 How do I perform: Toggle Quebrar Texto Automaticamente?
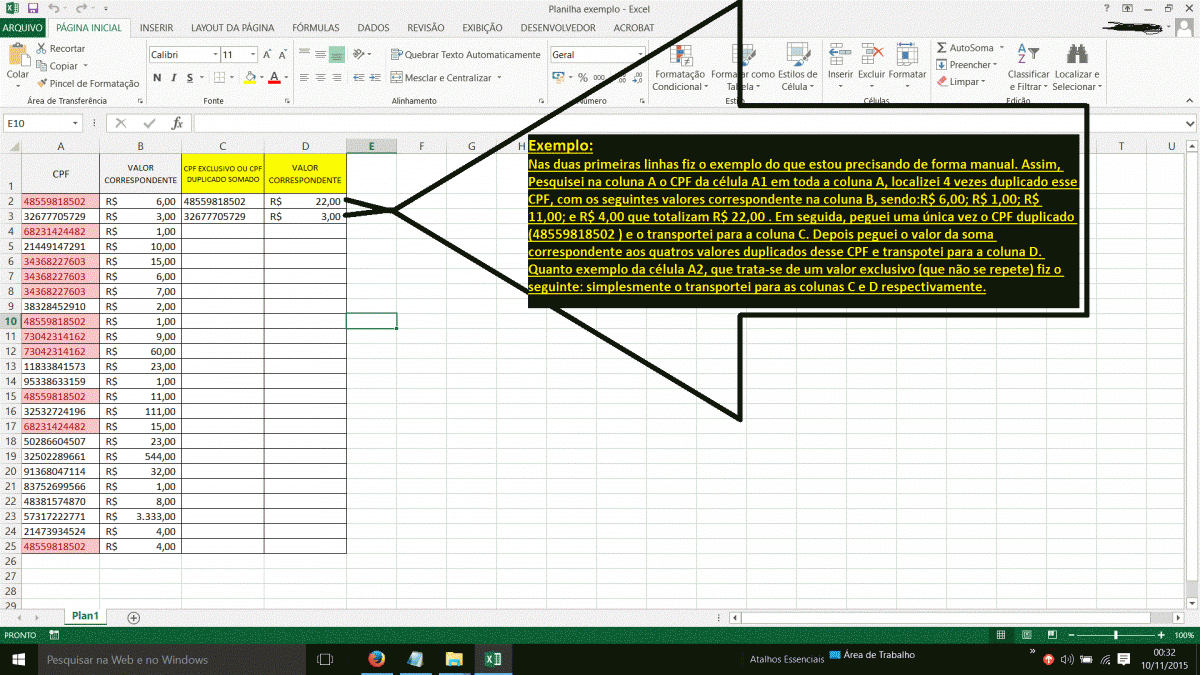coord(465,55)
